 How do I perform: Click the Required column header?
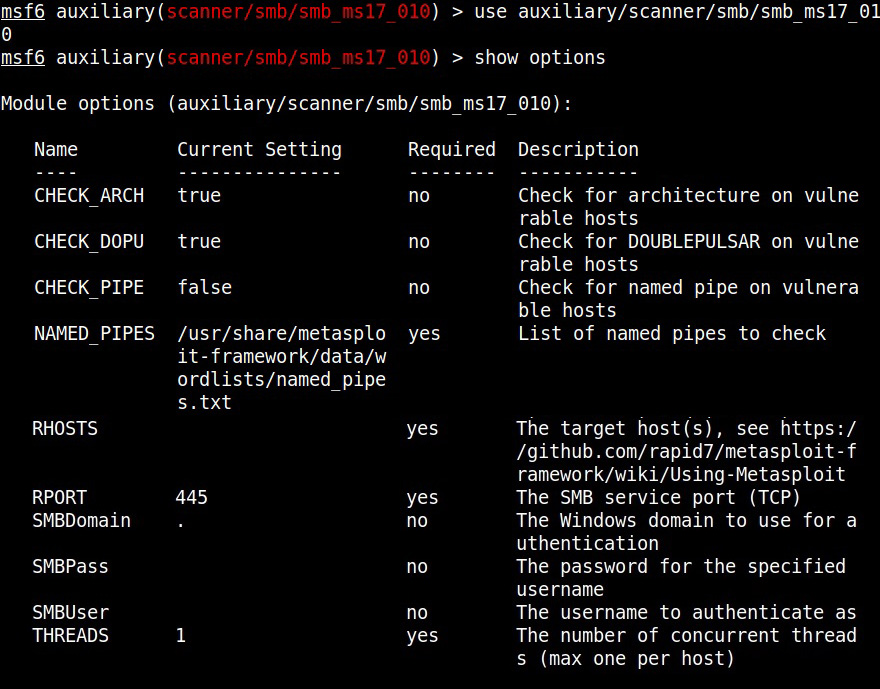coord(452,149)
